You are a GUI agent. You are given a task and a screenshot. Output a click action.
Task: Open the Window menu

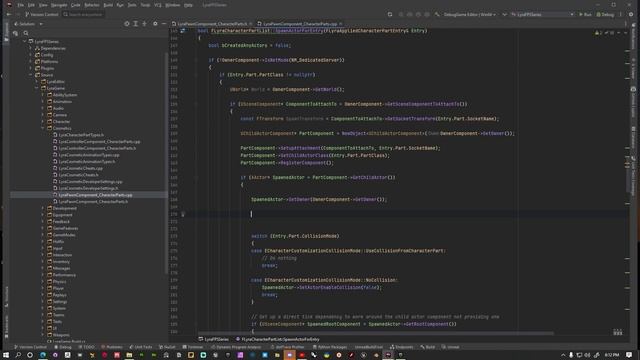173,5
